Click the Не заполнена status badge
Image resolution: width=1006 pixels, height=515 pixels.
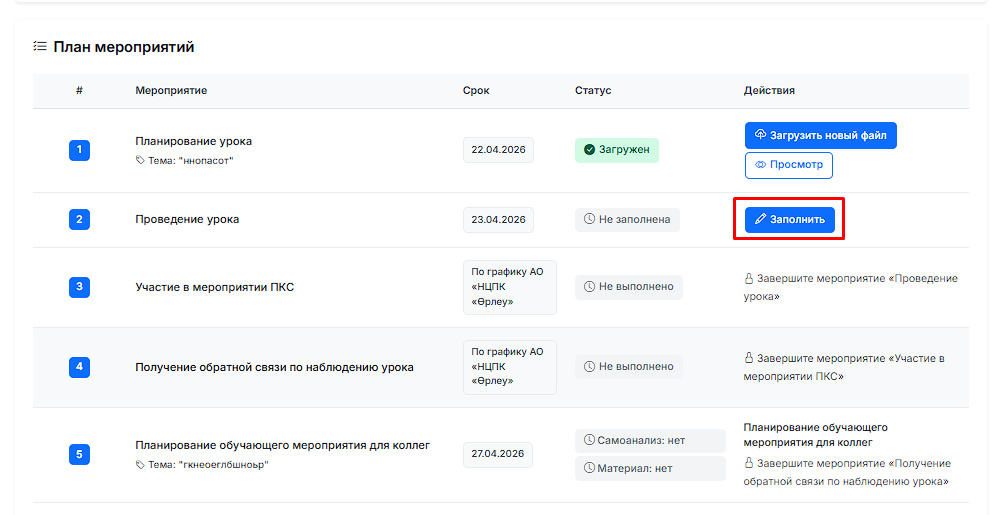pyautogui.click(x=627, y=219)
